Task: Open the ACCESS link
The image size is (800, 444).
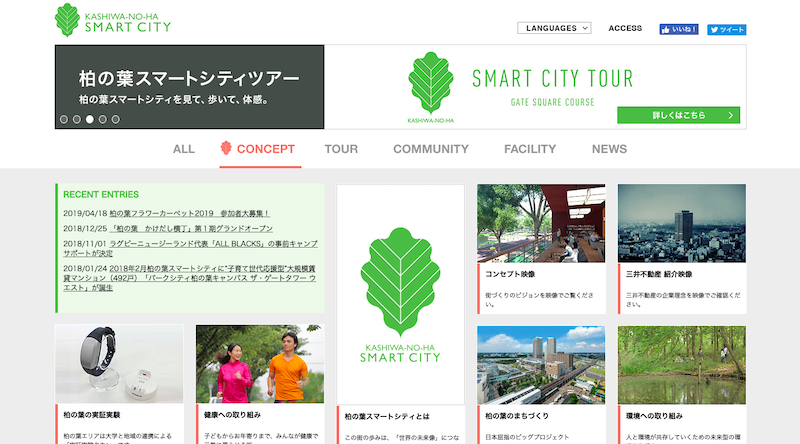Action: pos(625,28)
